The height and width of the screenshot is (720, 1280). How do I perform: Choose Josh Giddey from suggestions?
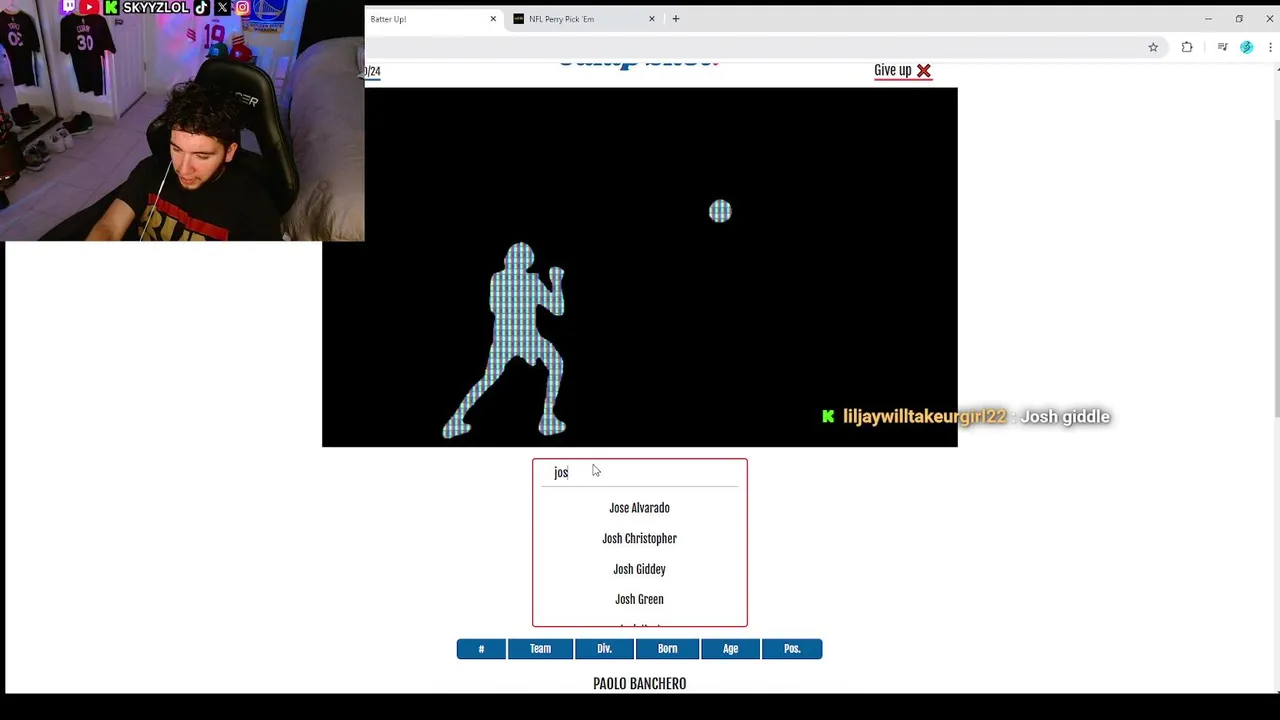[639, 569]
